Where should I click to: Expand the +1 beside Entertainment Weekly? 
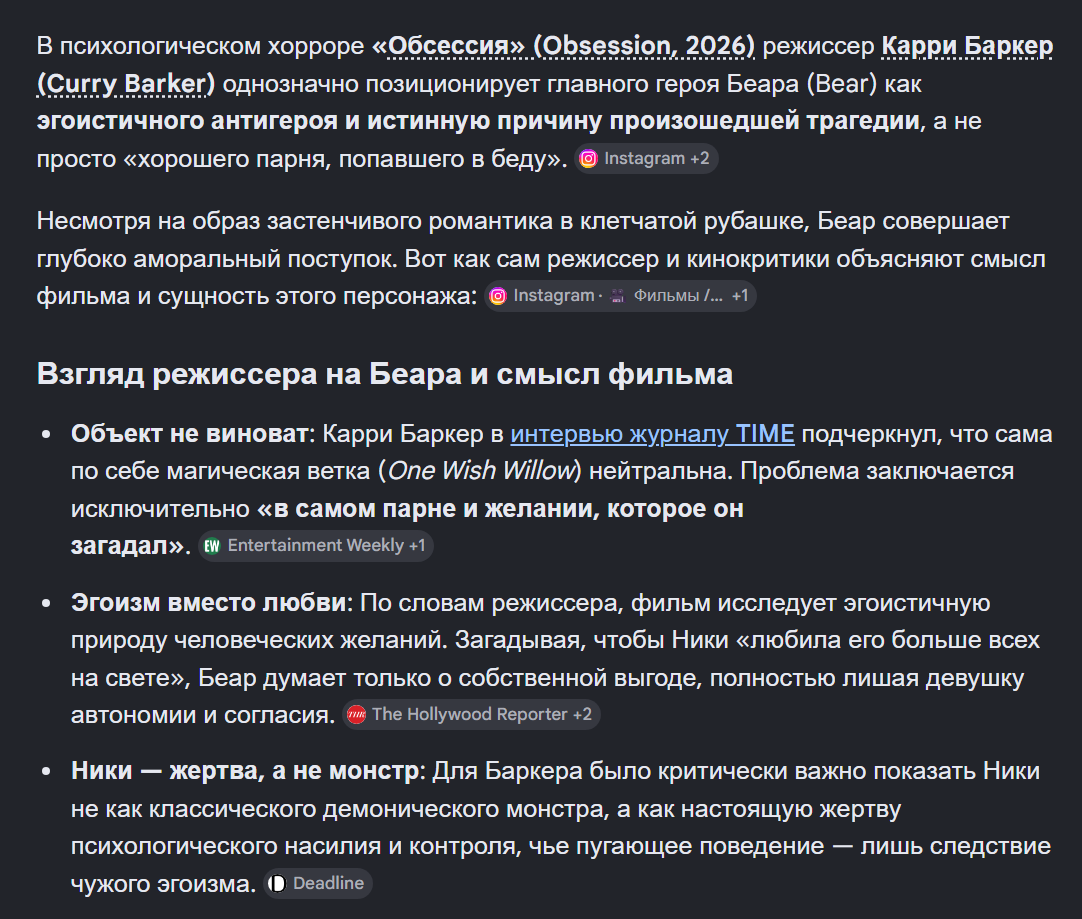click(417, 546)
